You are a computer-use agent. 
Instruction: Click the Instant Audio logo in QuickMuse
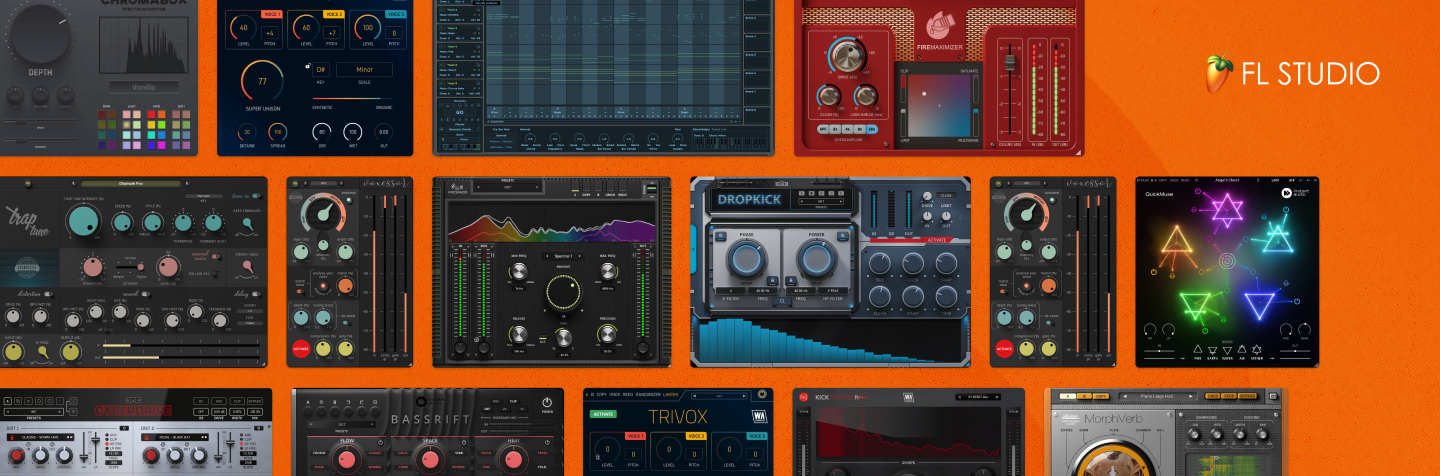[1285, 194]
